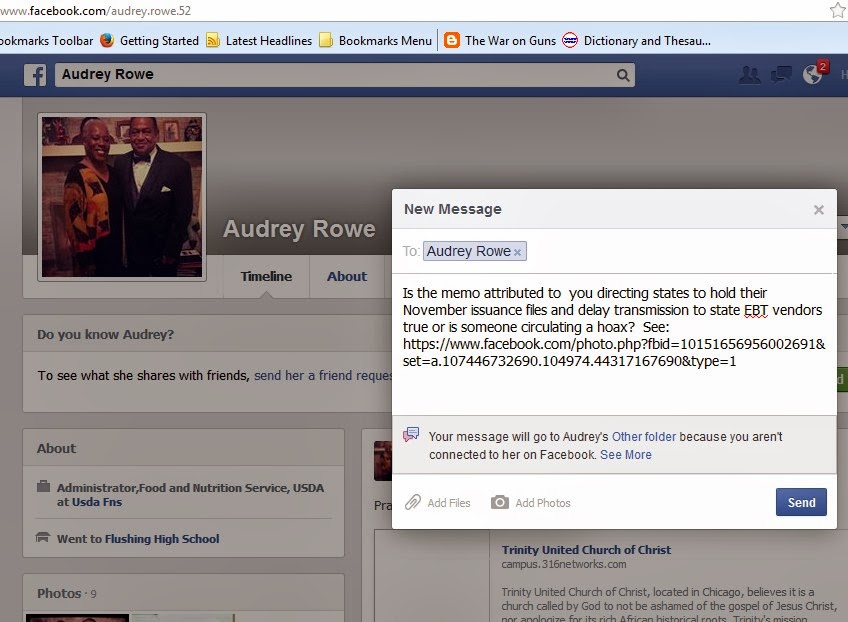Image resolution: width=848 pixels, height=622 pixels.
Task: Click the Firefox Getting Started bookmark icon
Action: point(107,41)
